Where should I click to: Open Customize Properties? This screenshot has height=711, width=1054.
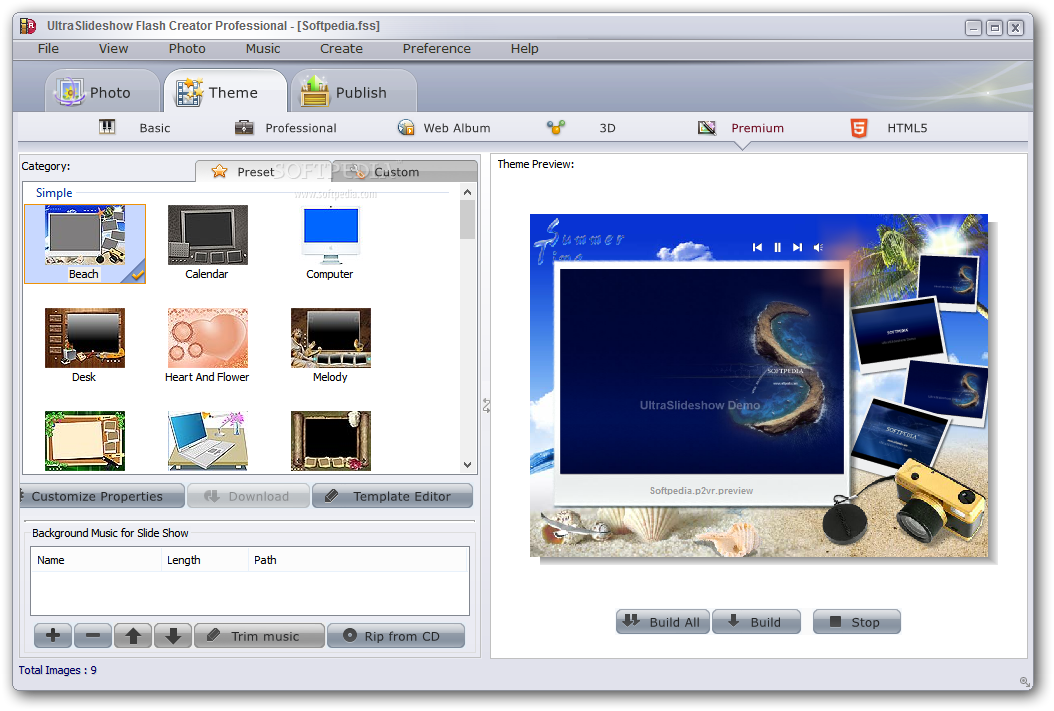point(102,496)
